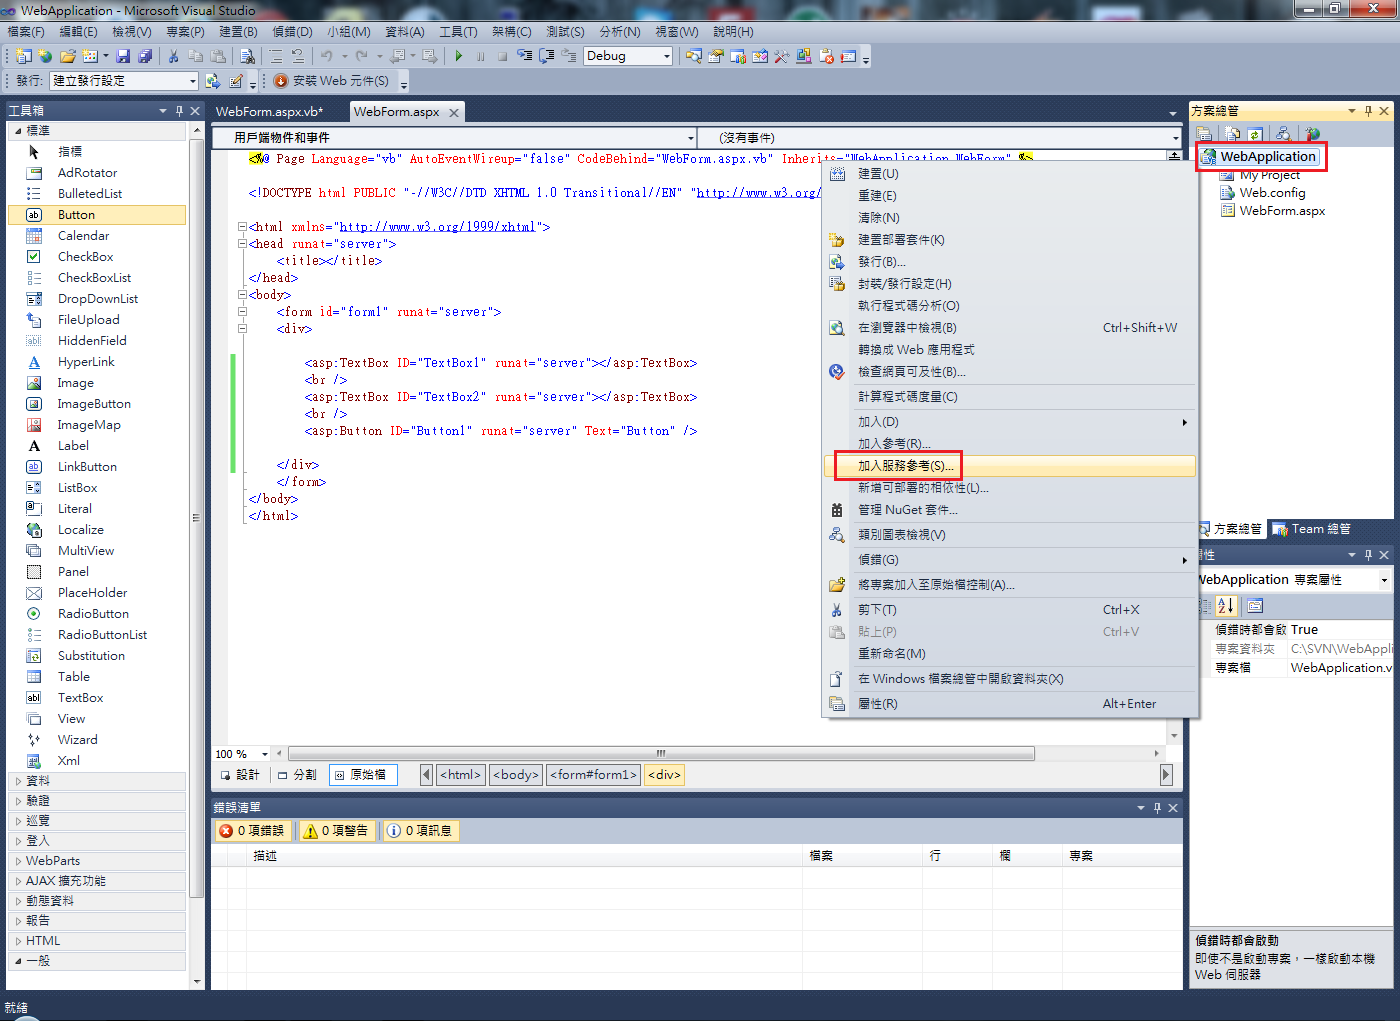Click the Alphabetical sort icon in Properties panel
The image size is (1400, 1021).
[x=1226, y=606]
